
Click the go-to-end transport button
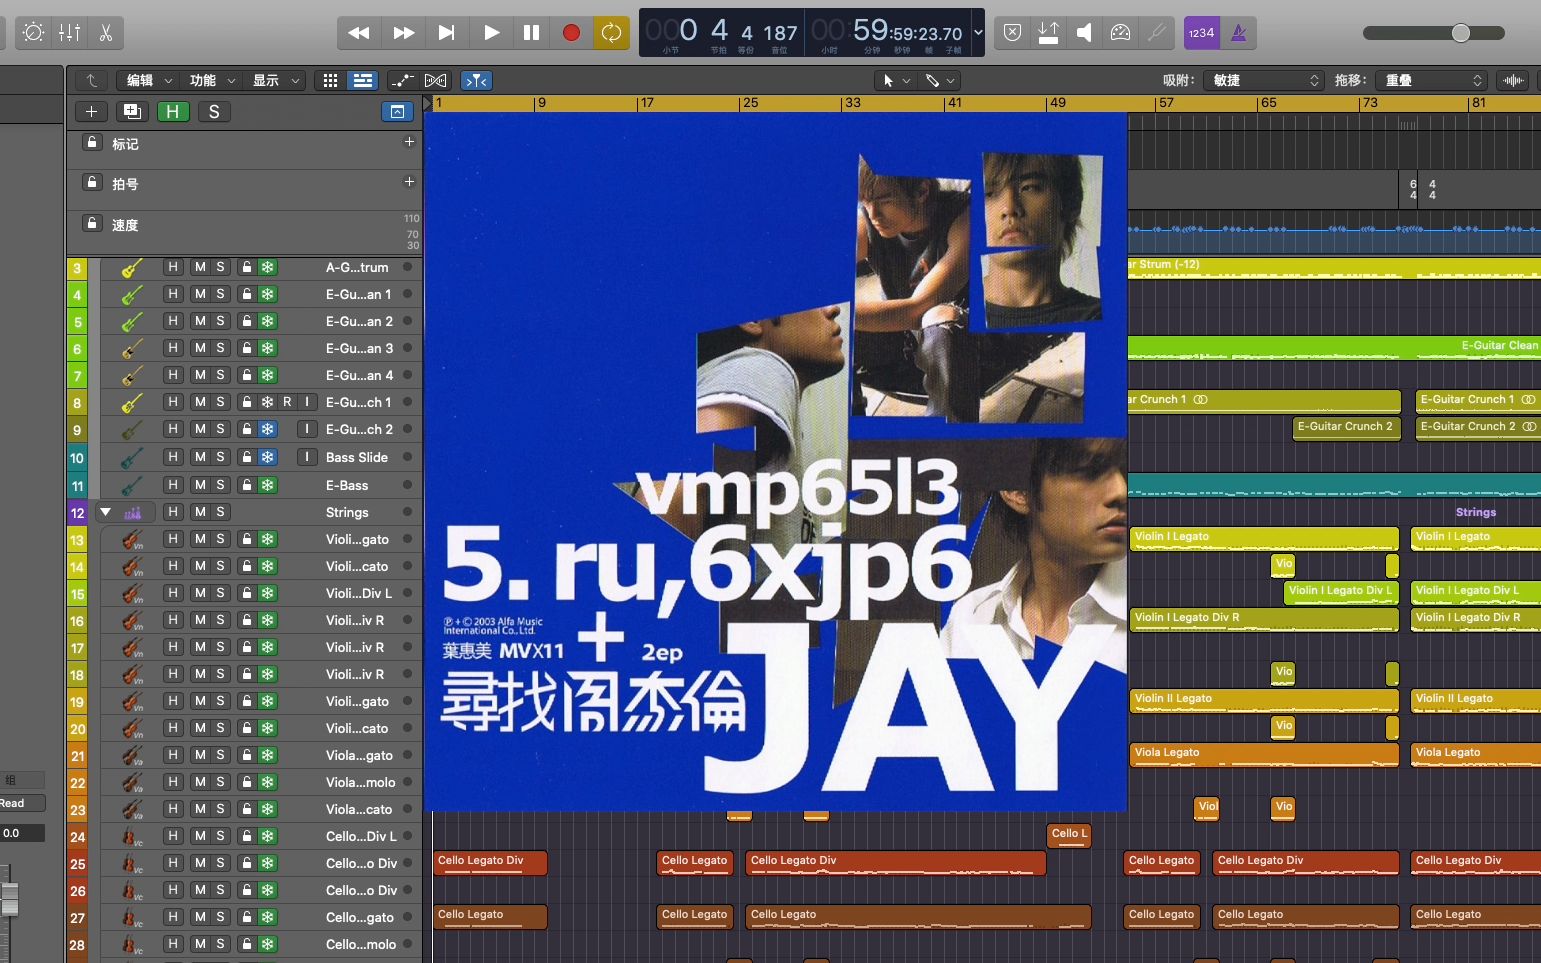(x=447, y=32)
